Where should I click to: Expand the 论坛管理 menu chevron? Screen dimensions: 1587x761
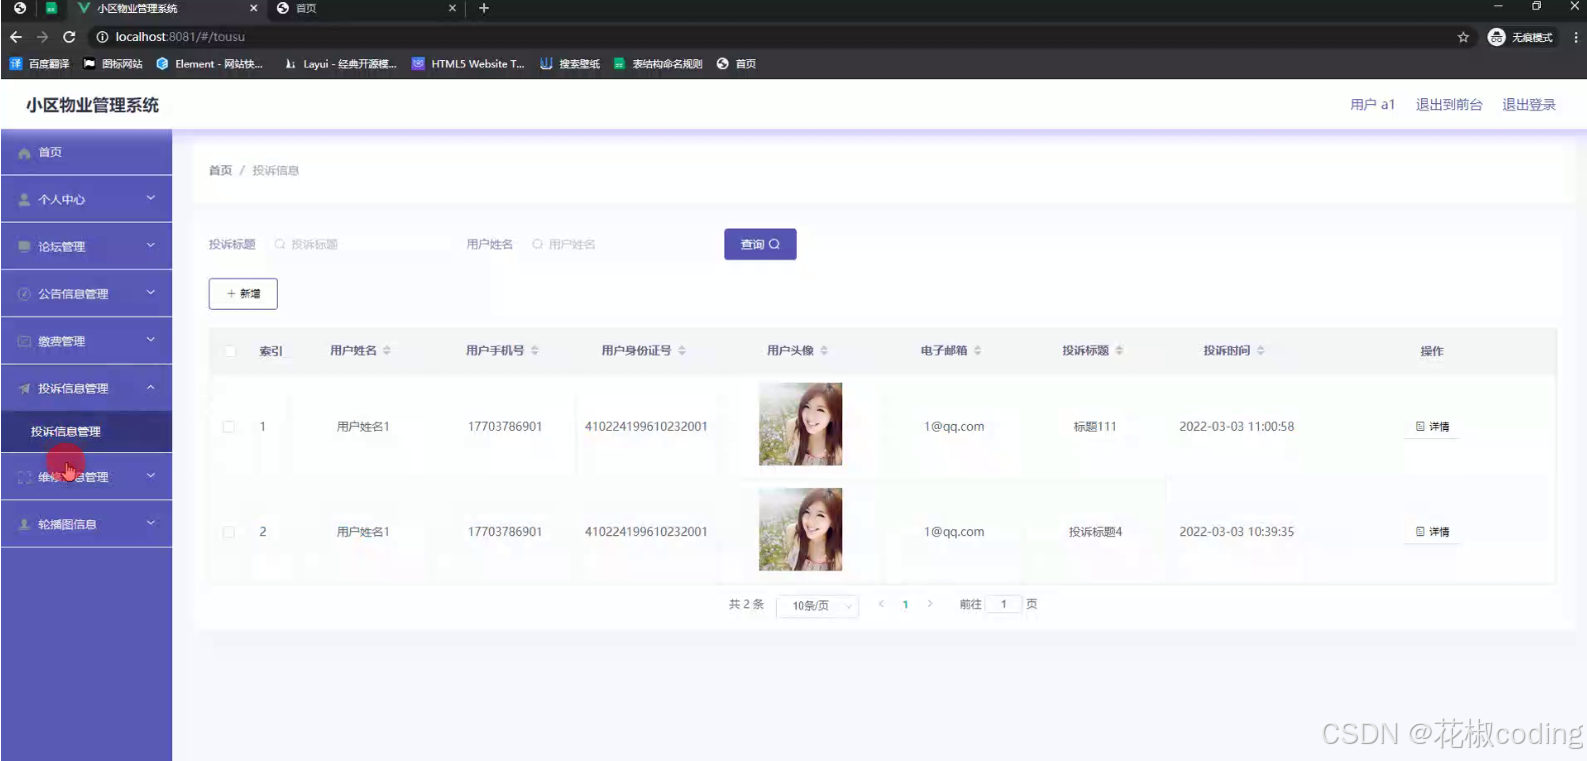tap(151, 245)
